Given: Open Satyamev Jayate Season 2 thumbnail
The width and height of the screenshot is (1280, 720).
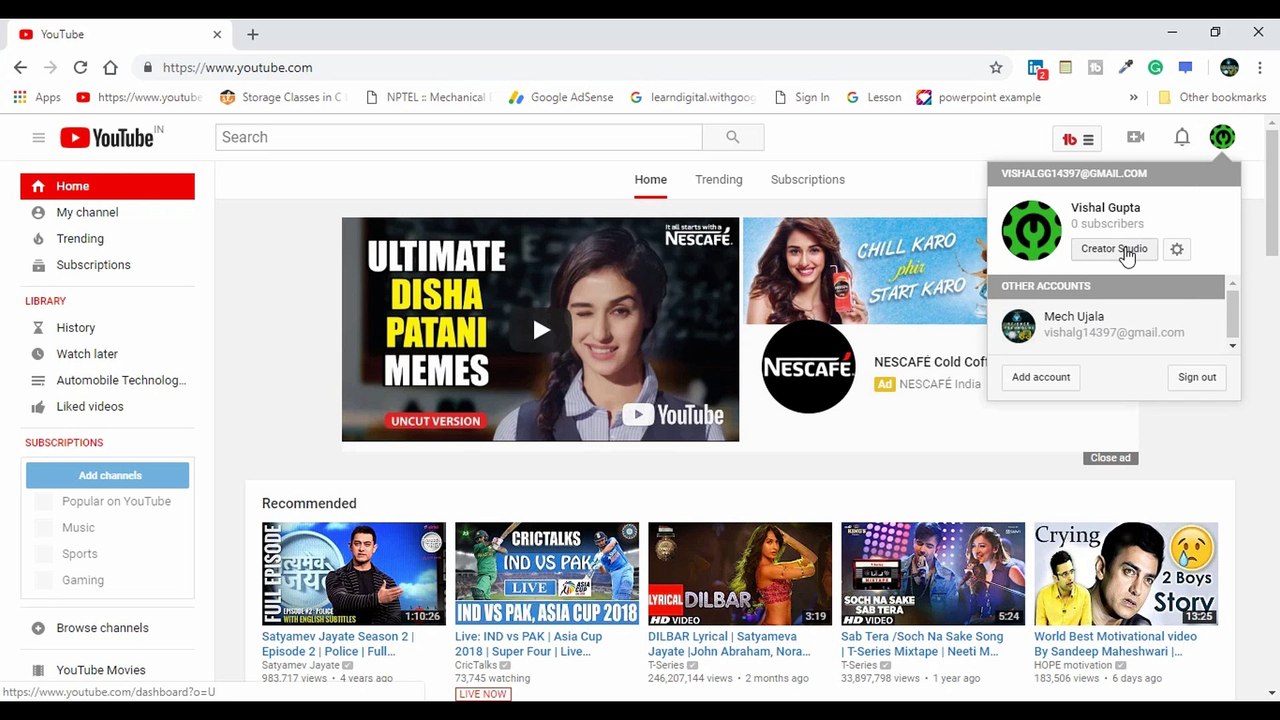Looking at the screenshot, I should [353, 574].
